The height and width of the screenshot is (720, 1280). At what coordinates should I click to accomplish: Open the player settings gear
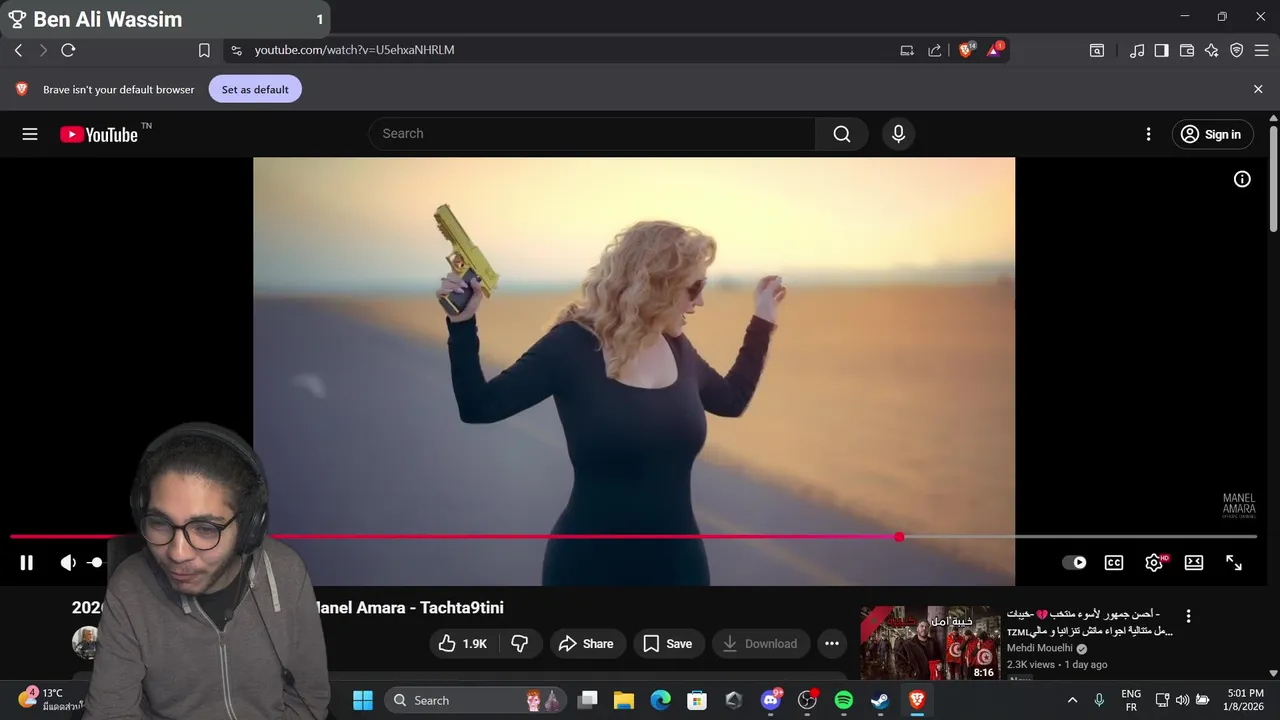pyautogui.click(x=1154, y=563)
